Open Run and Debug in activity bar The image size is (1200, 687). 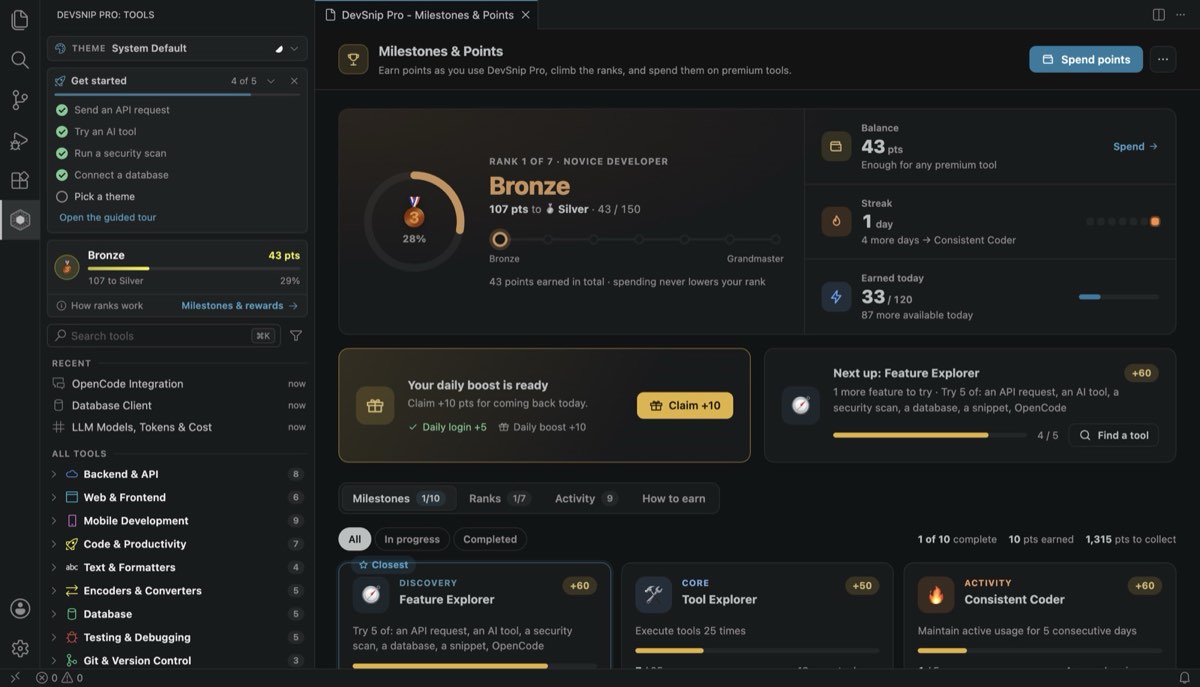coord(19,141)
